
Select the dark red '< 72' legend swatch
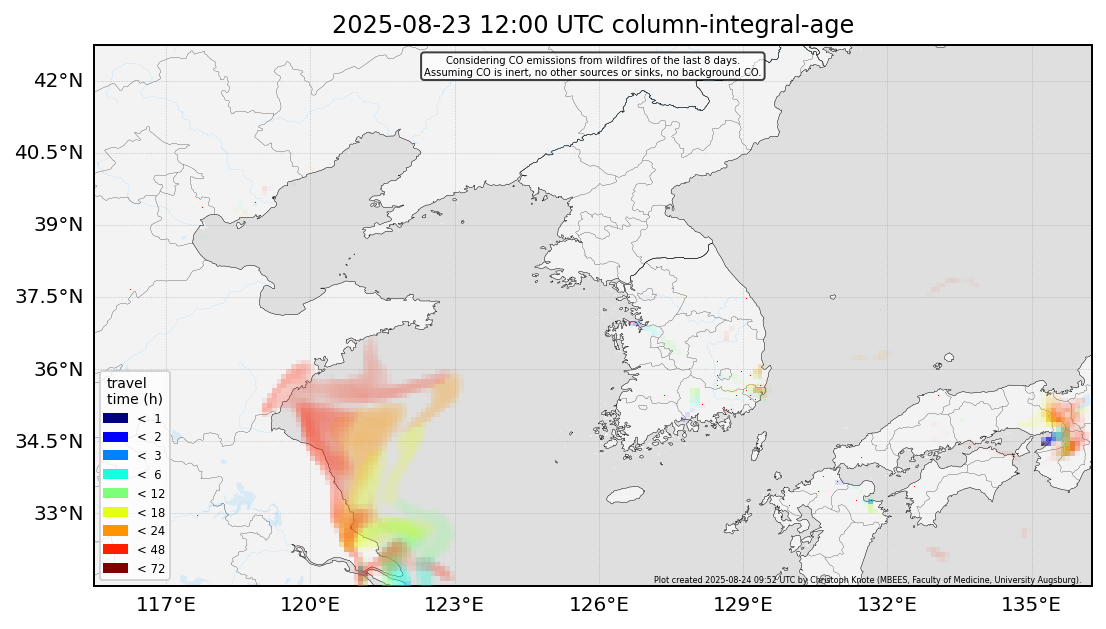tap(116, 568)
